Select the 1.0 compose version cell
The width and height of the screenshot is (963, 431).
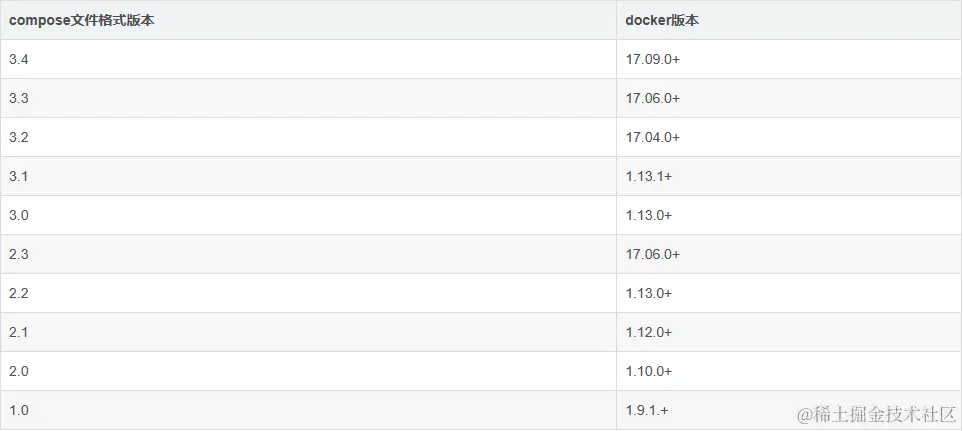(308, 410)
